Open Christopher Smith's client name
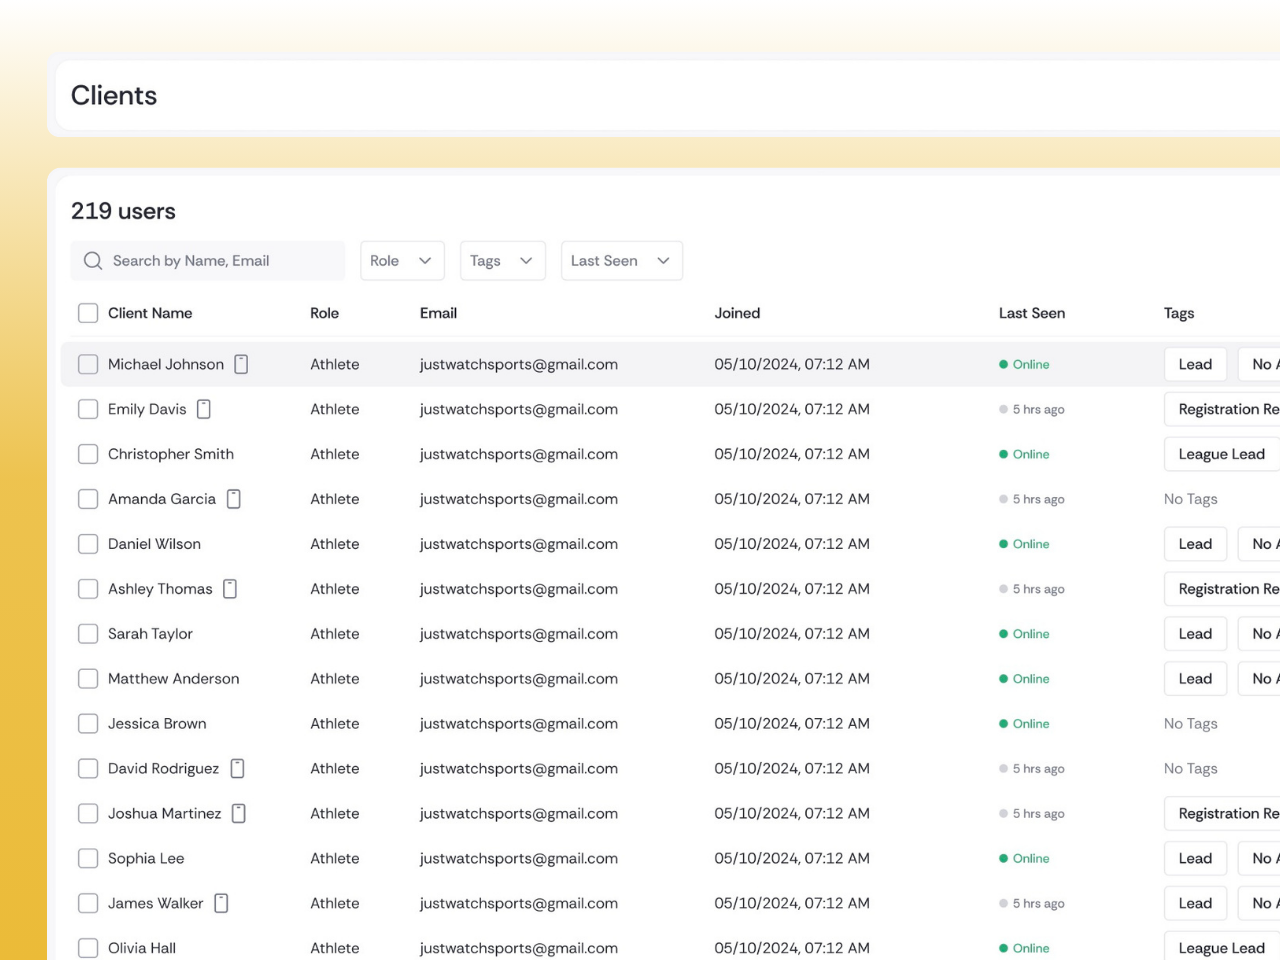 [x=171, y=454]
